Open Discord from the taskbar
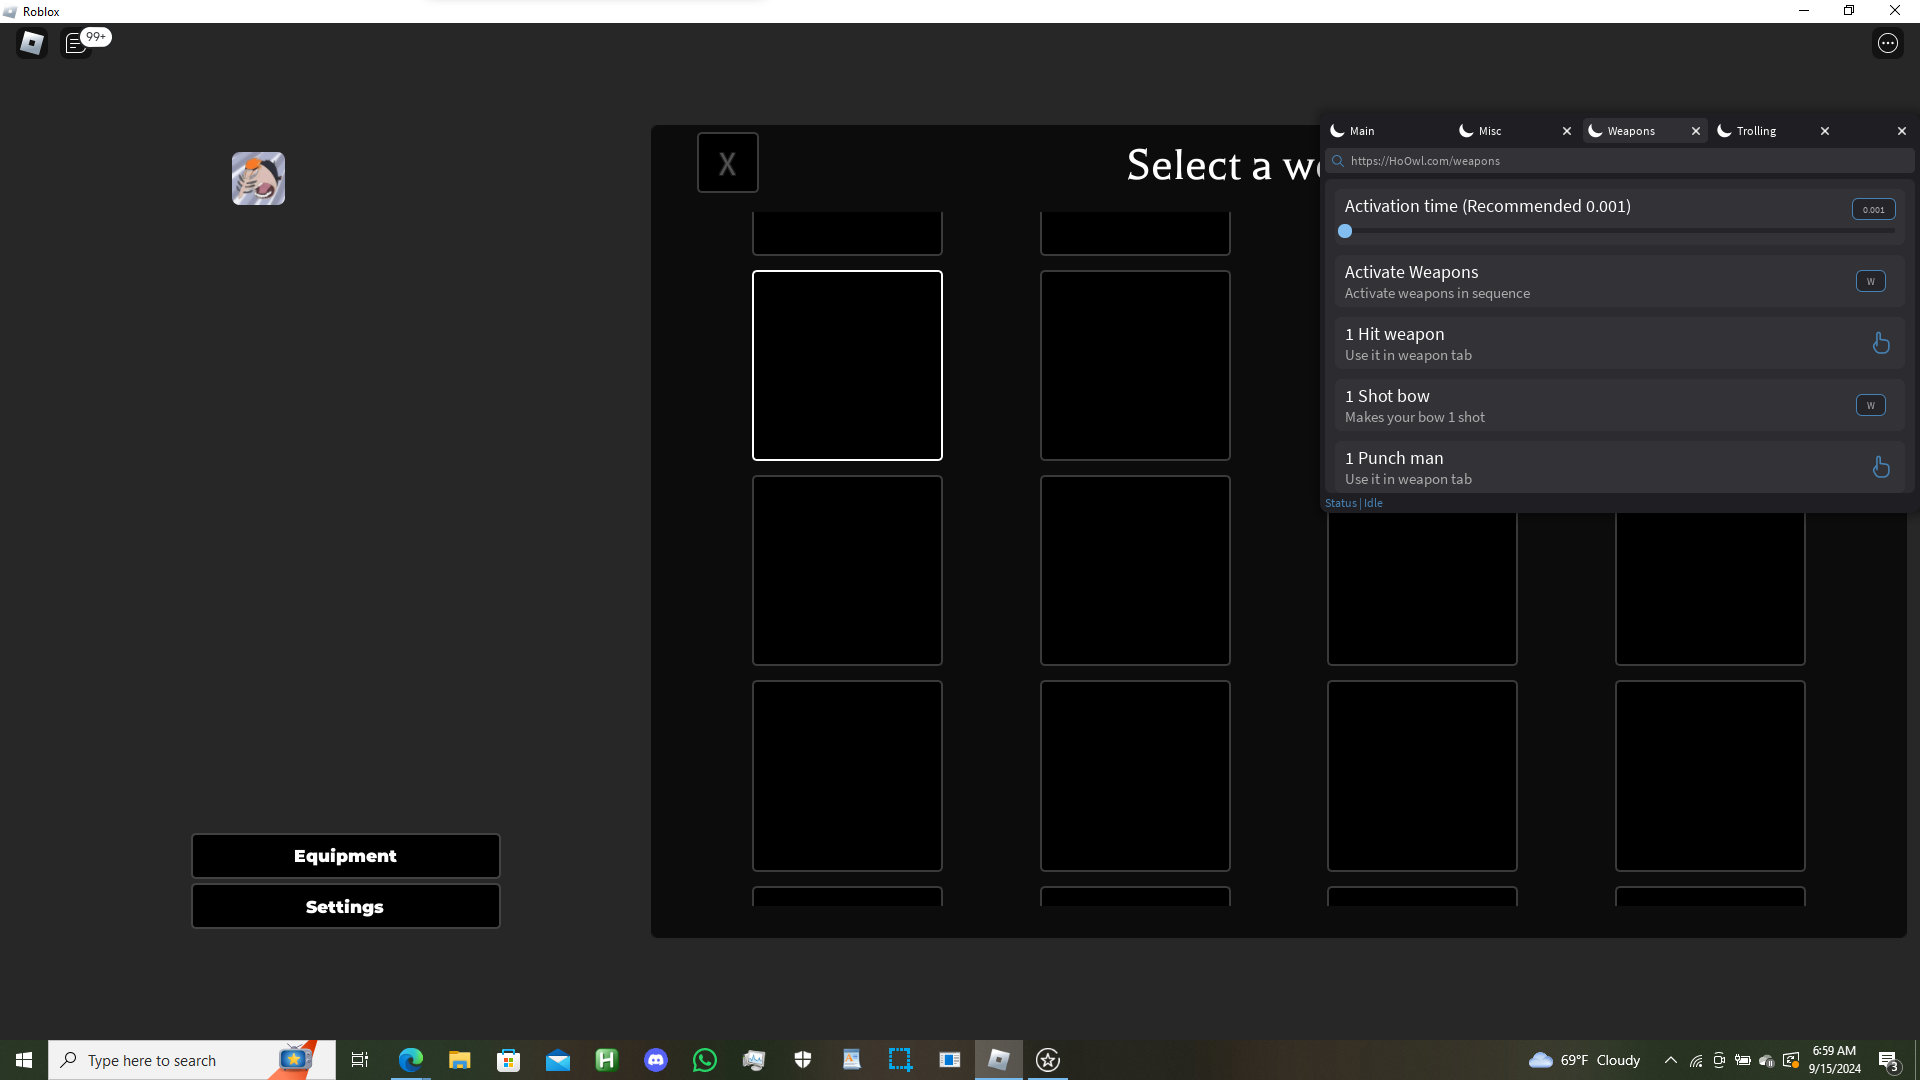 point(656,1060)
